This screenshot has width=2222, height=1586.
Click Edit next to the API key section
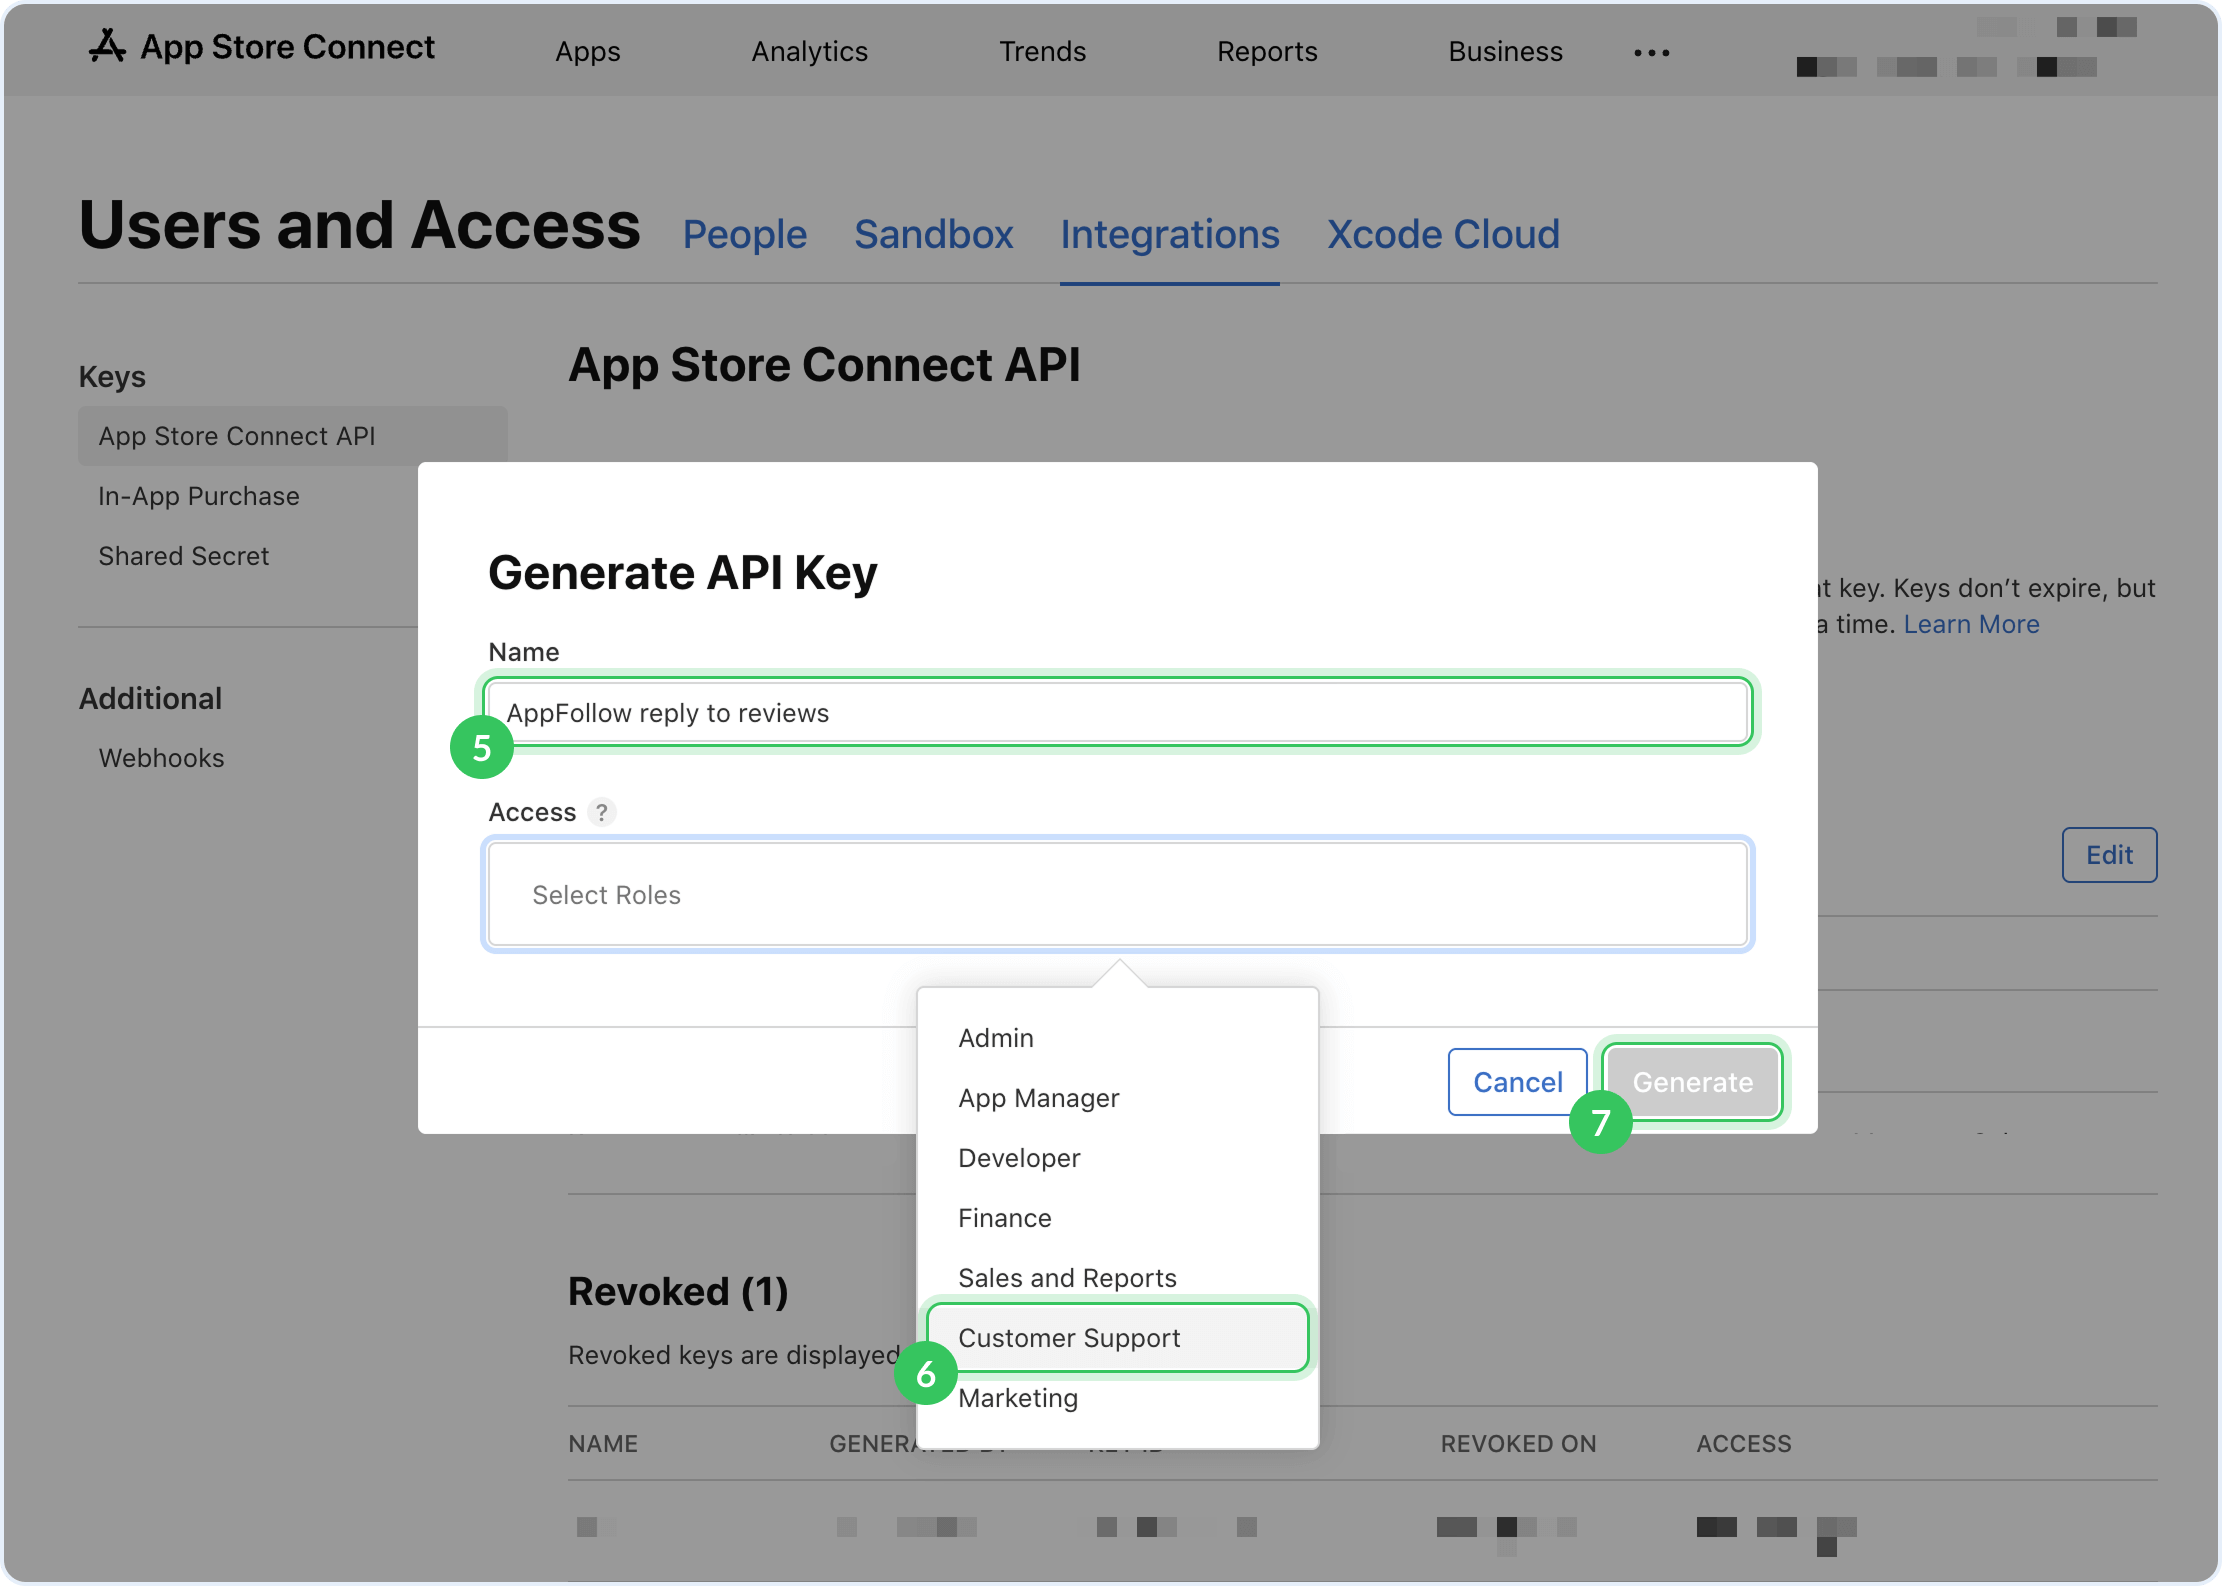(x=2109, y=855)
